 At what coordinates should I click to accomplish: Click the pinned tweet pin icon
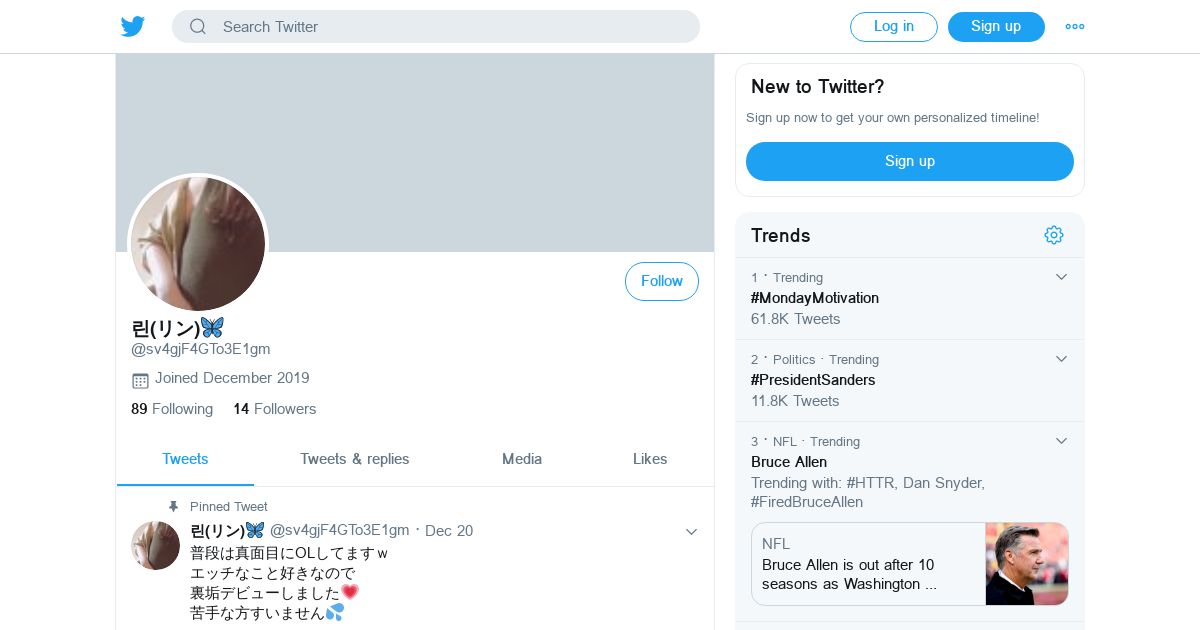173,507
